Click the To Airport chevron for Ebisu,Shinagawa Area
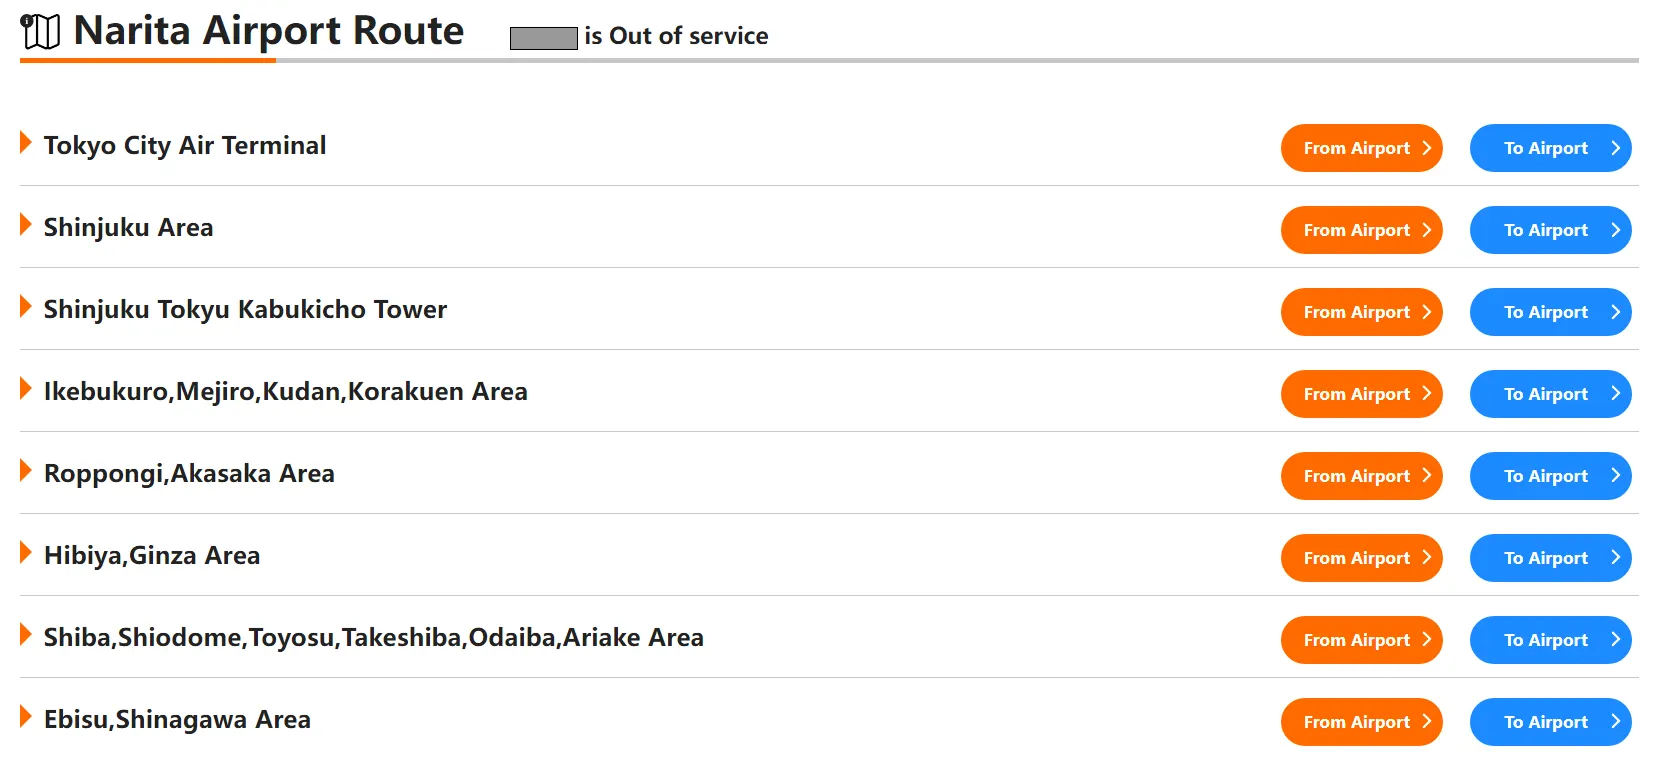 [x=1615, y=722]
